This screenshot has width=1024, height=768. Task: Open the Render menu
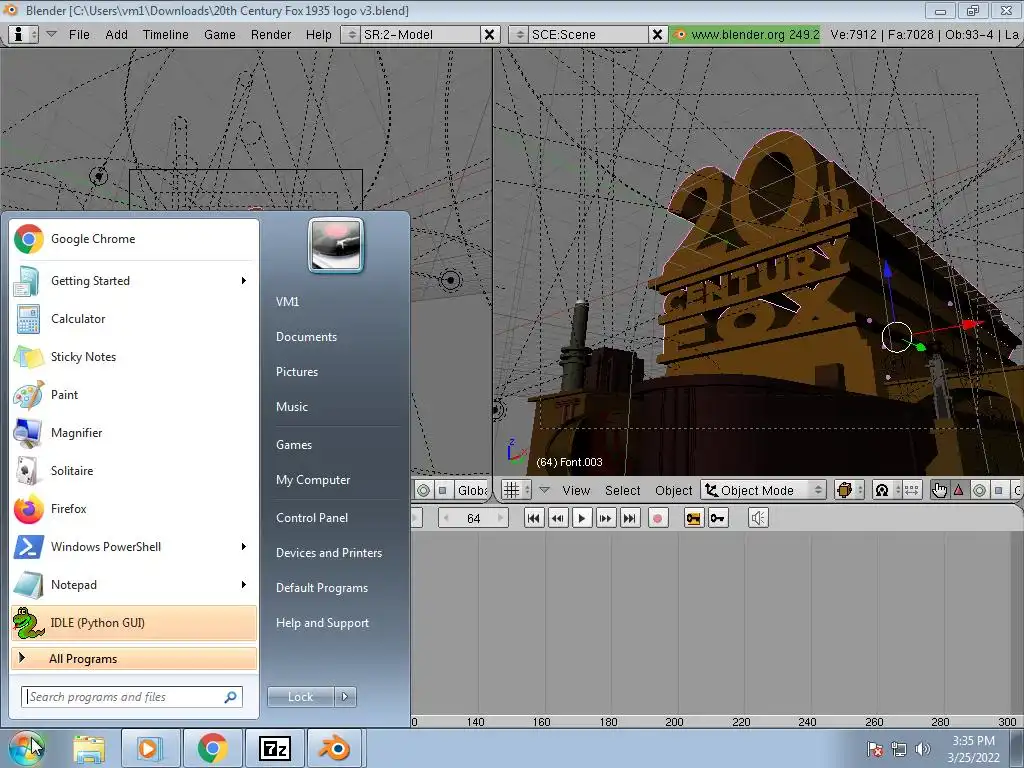tap(270, 34)
